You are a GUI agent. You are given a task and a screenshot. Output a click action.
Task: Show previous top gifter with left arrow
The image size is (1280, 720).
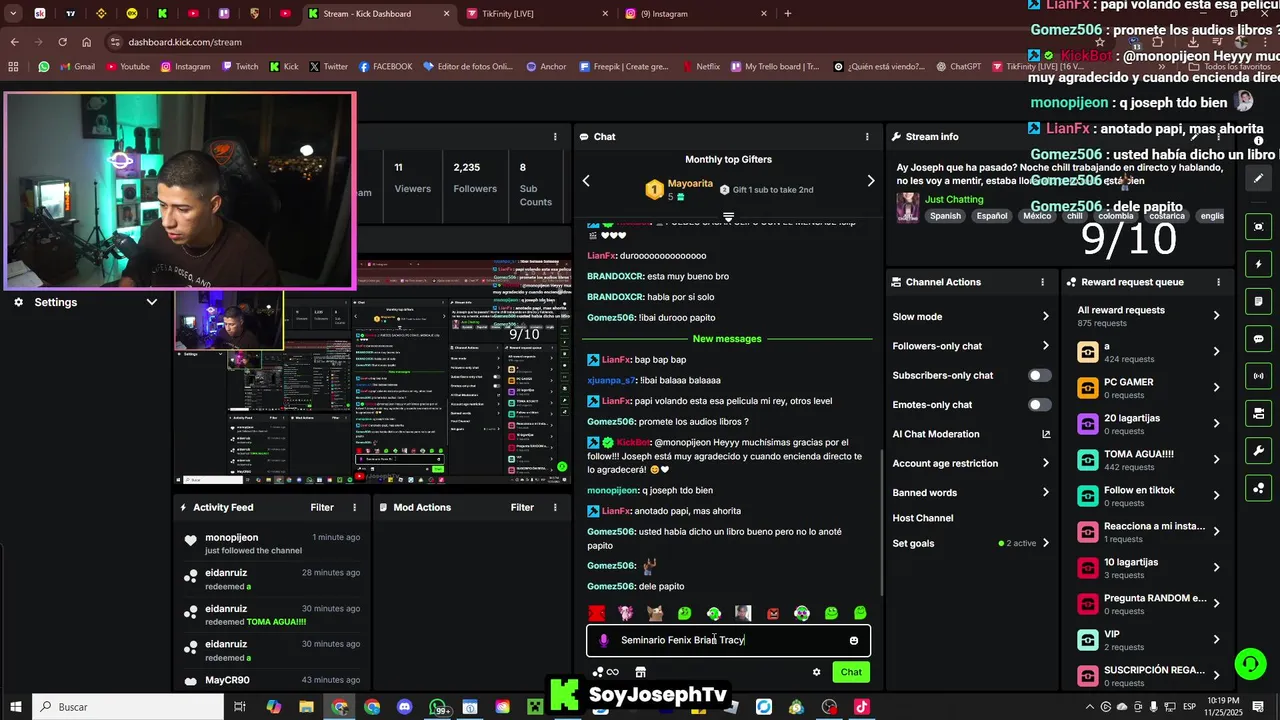click(x=586, y=181)
